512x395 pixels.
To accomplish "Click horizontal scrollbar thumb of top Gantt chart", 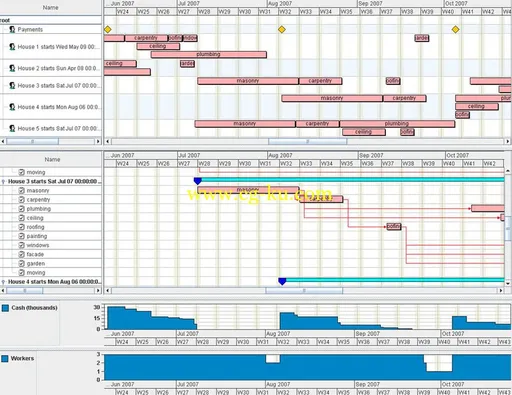I will coord(307,141).
